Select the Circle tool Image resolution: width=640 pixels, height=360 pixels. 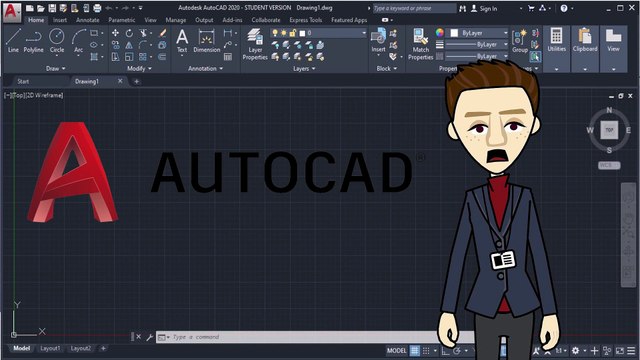57,41
